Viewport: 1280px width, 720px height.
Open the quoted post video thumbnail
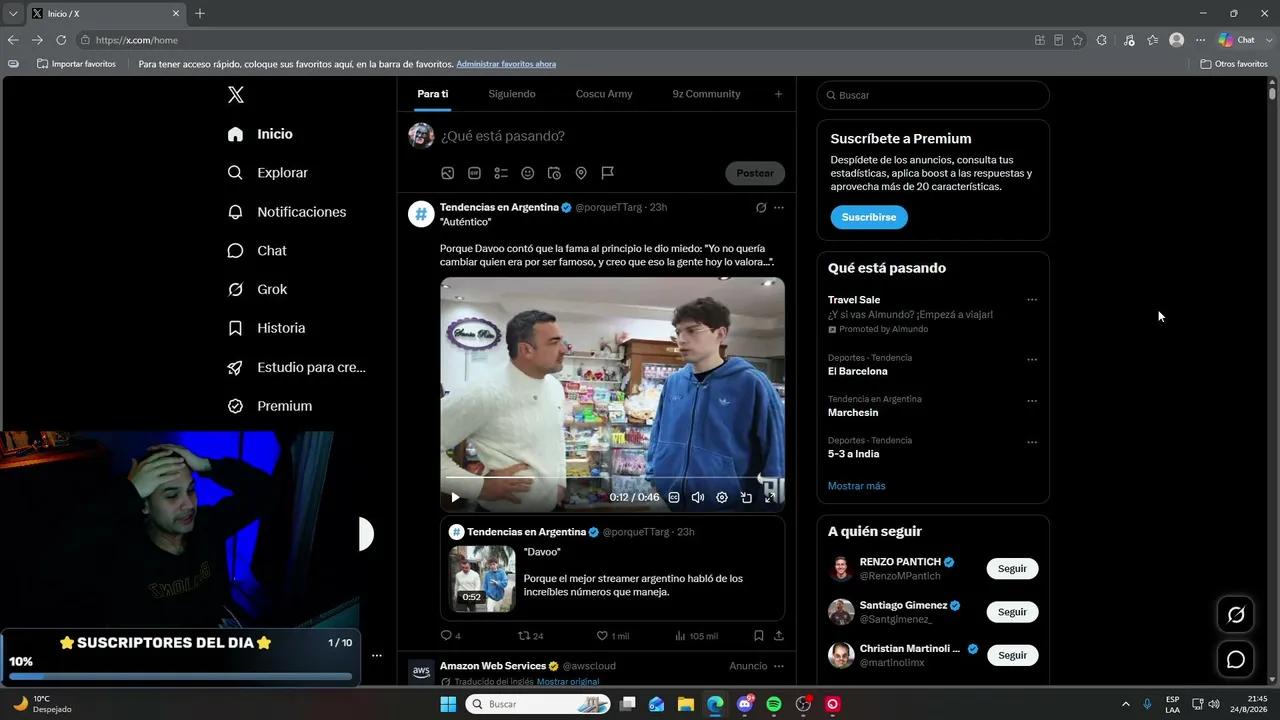click(482, 578)
